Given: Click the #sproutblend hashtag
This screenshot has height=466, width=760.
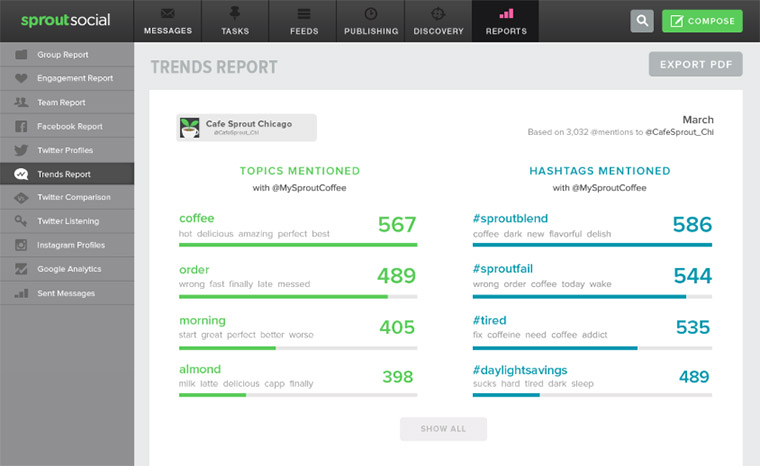Looking at the screenshot, I should click(x=510, y=218).
